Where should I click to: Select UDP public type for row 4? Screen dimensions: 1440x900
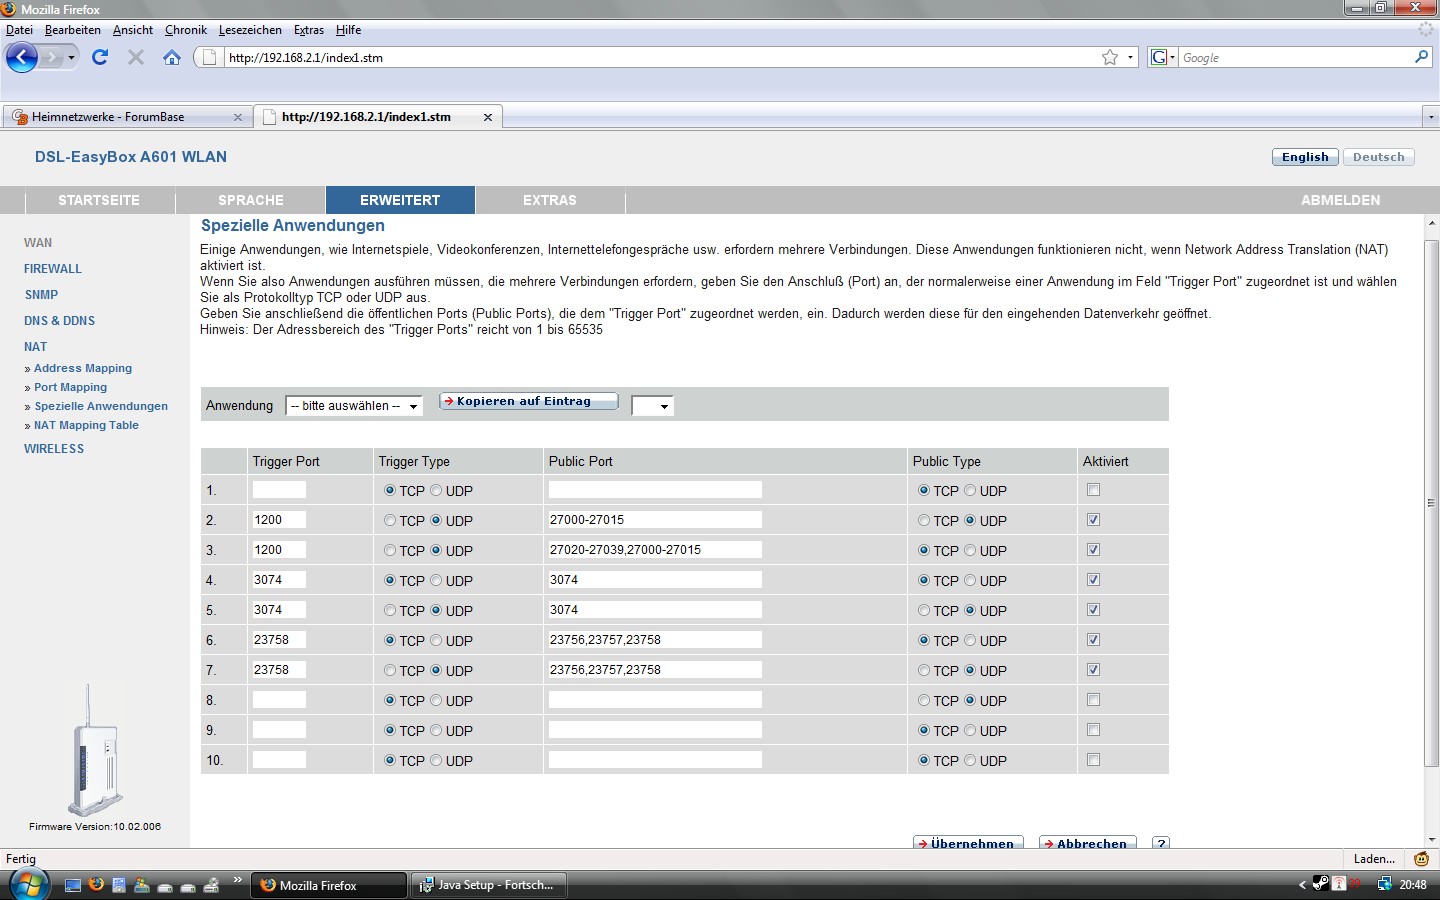click(970, 580)
